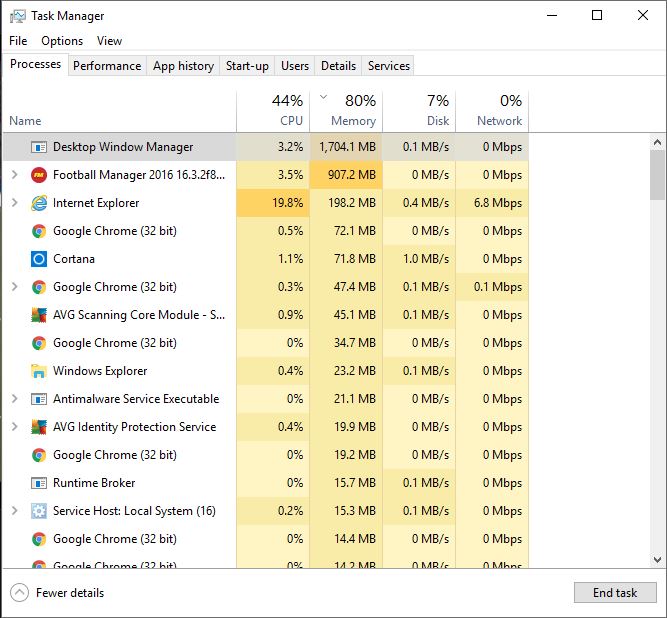Expand the AVG Identity Protection Service group
The width and height of the screenshot is (667, 618).
14,427
